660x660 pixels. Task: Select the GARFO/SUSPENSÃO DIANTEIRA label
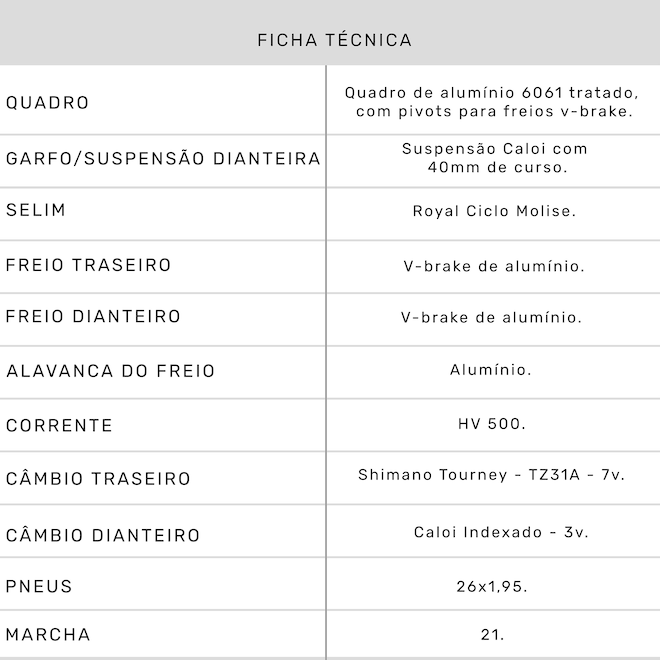[163, 159]
